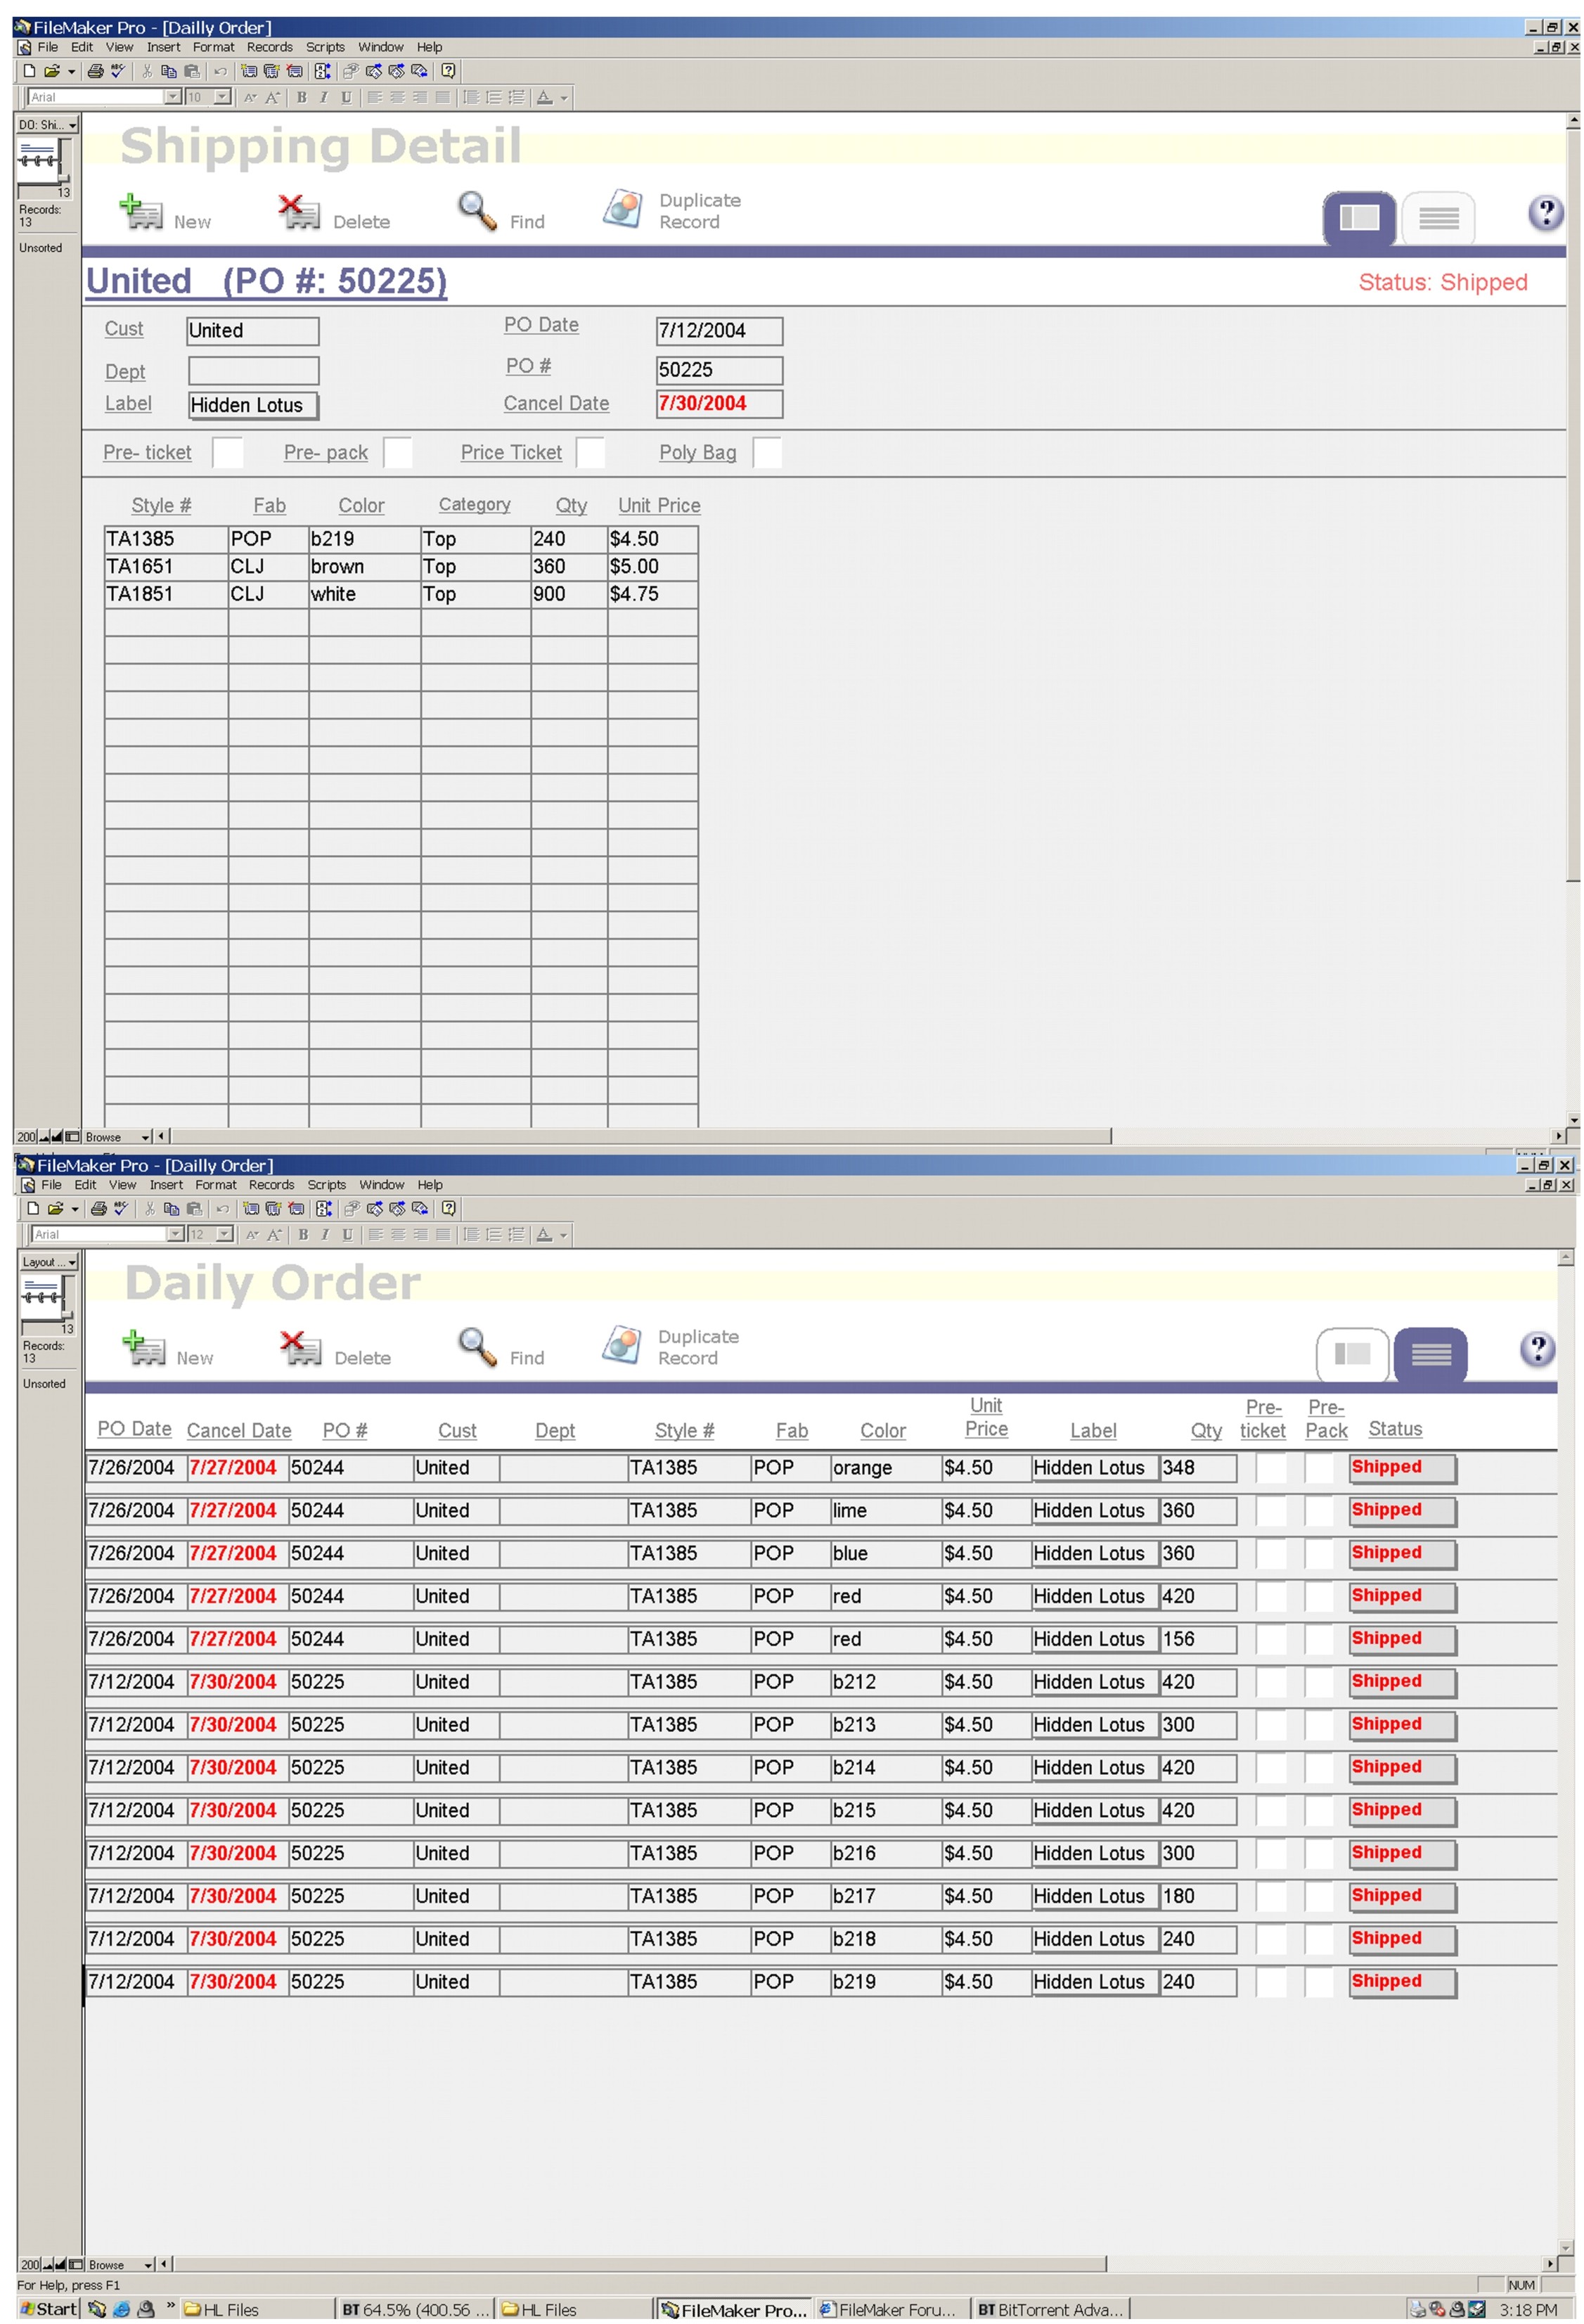Click Shipped status button on the b212 row

pos(1402,1683)
